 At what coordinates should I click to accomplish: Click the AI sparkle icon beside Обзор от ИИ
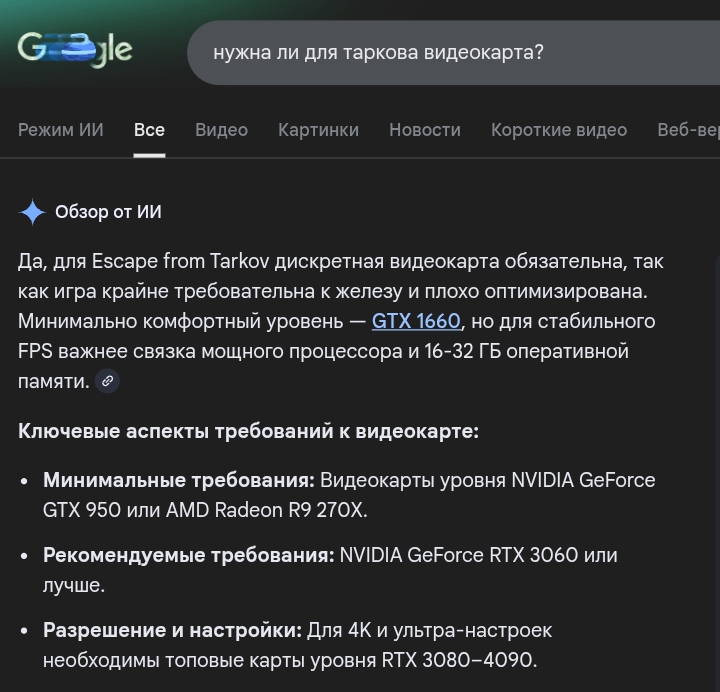pos(32,212)
